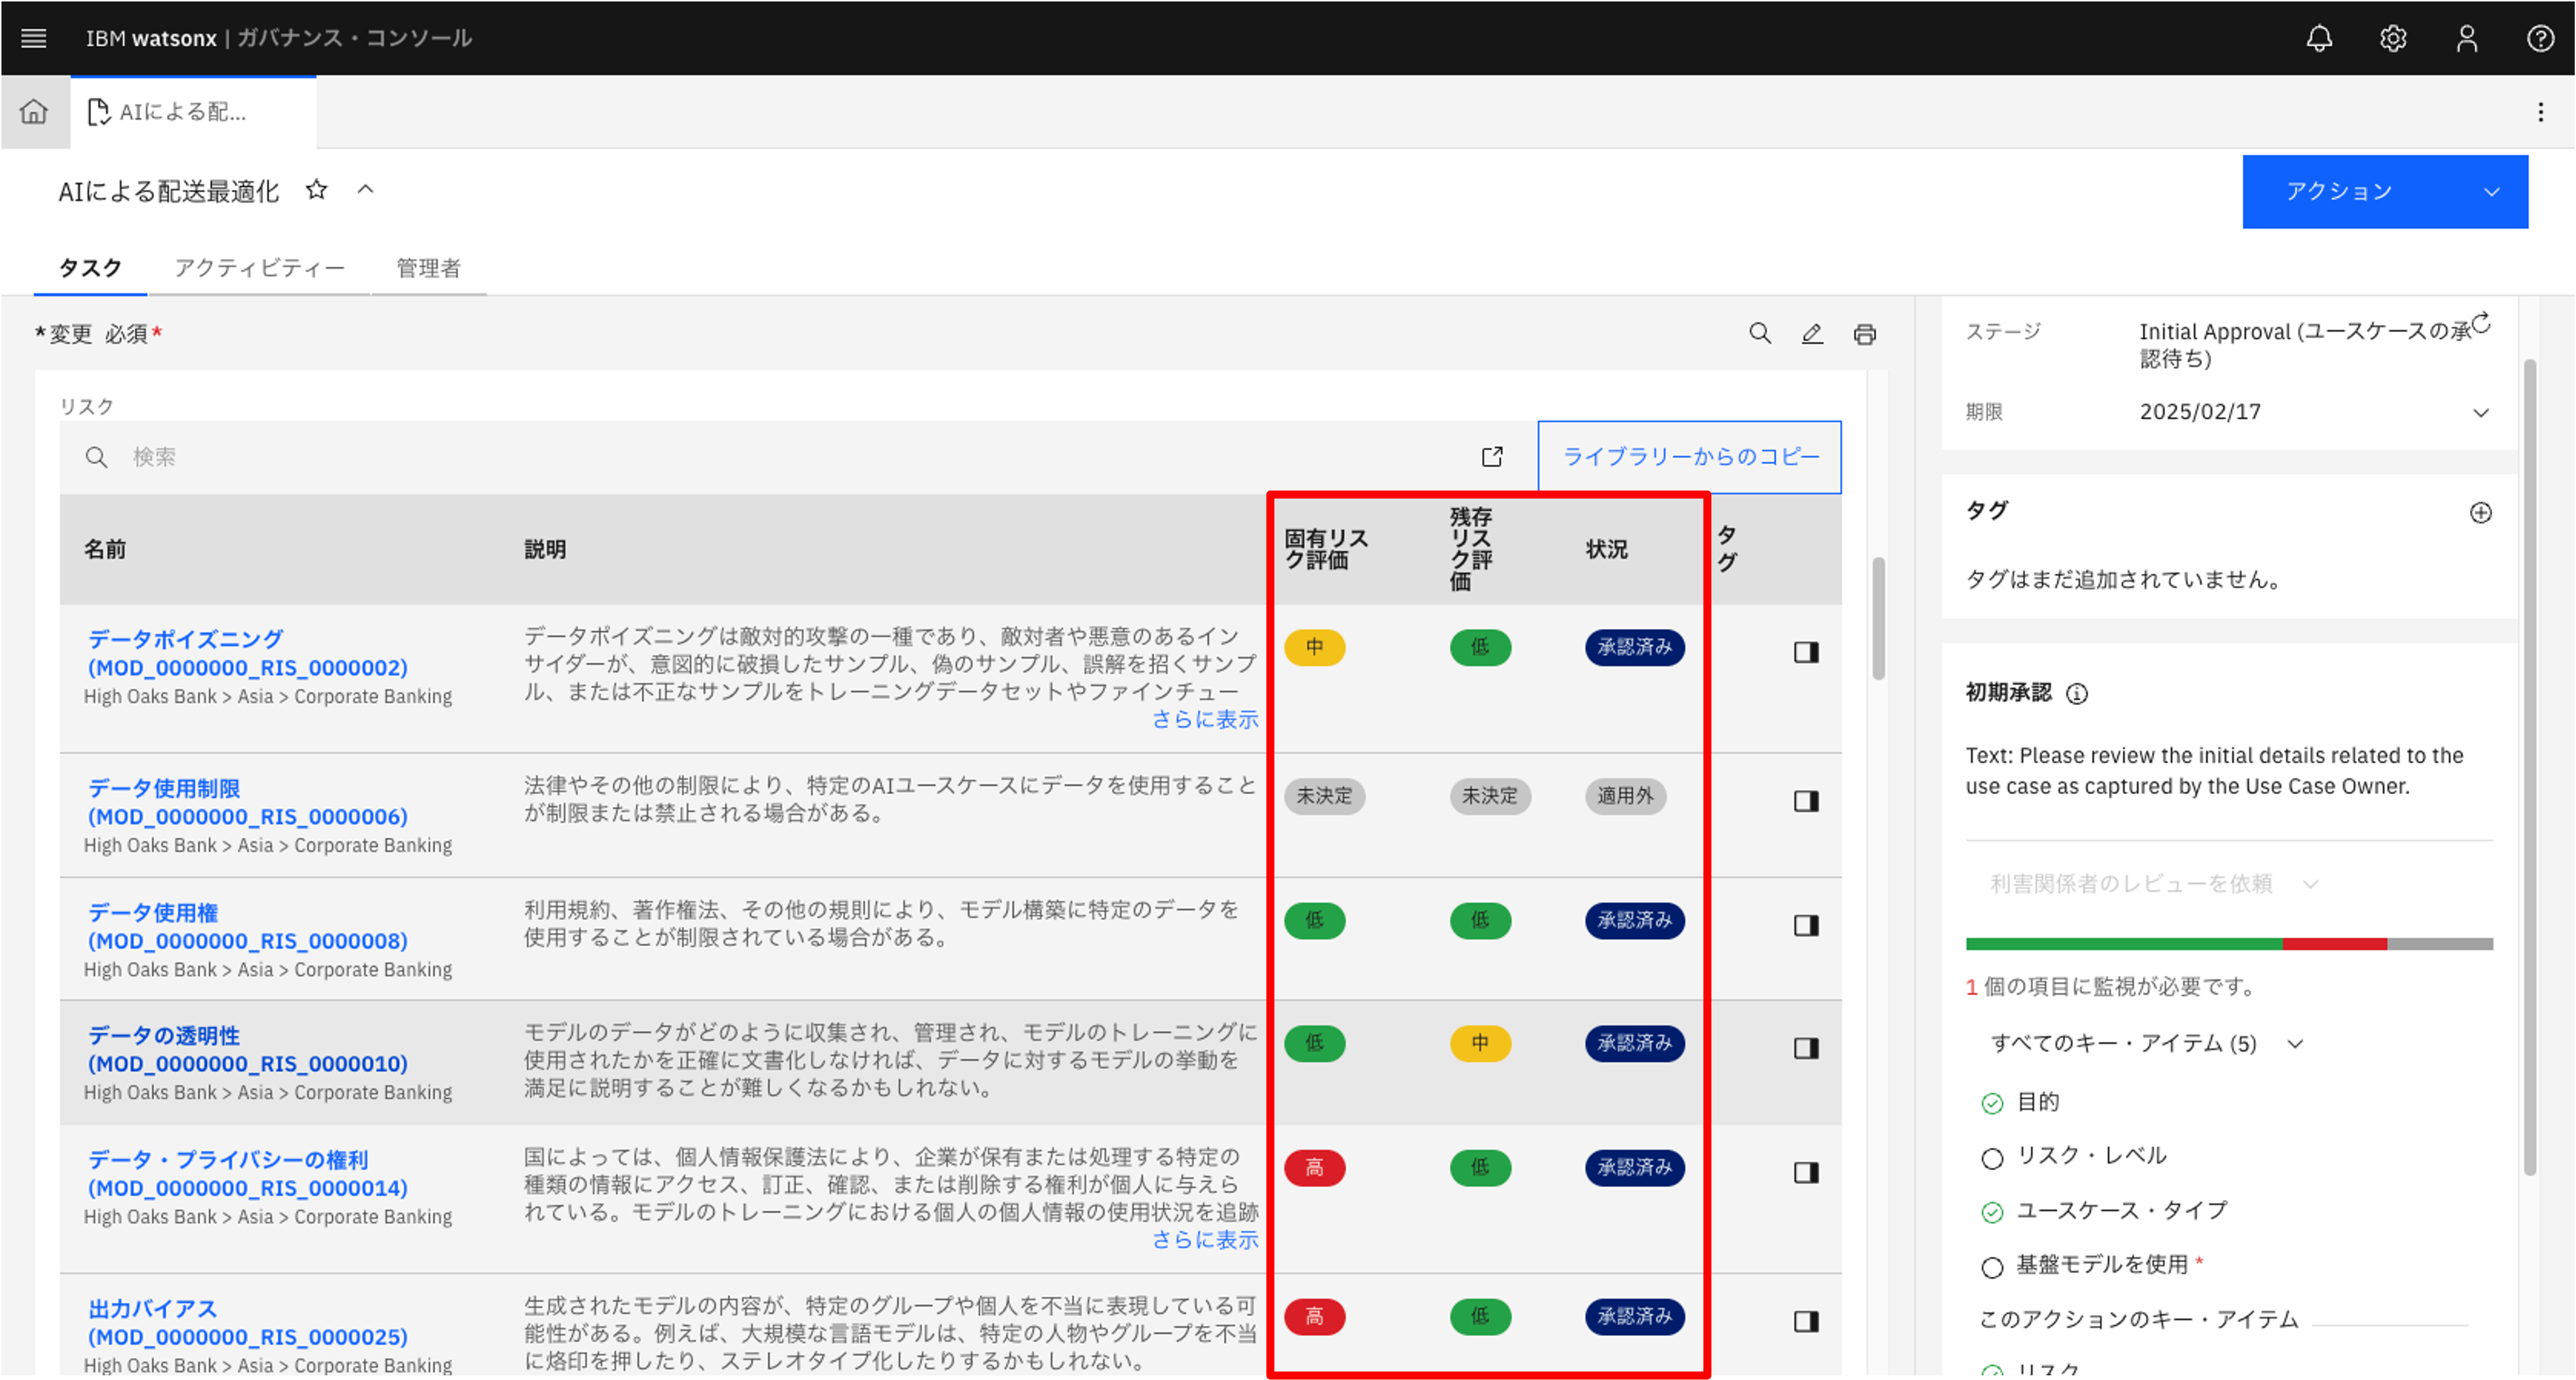Open the risk table in new window icon

click(x=1492, y=457)
